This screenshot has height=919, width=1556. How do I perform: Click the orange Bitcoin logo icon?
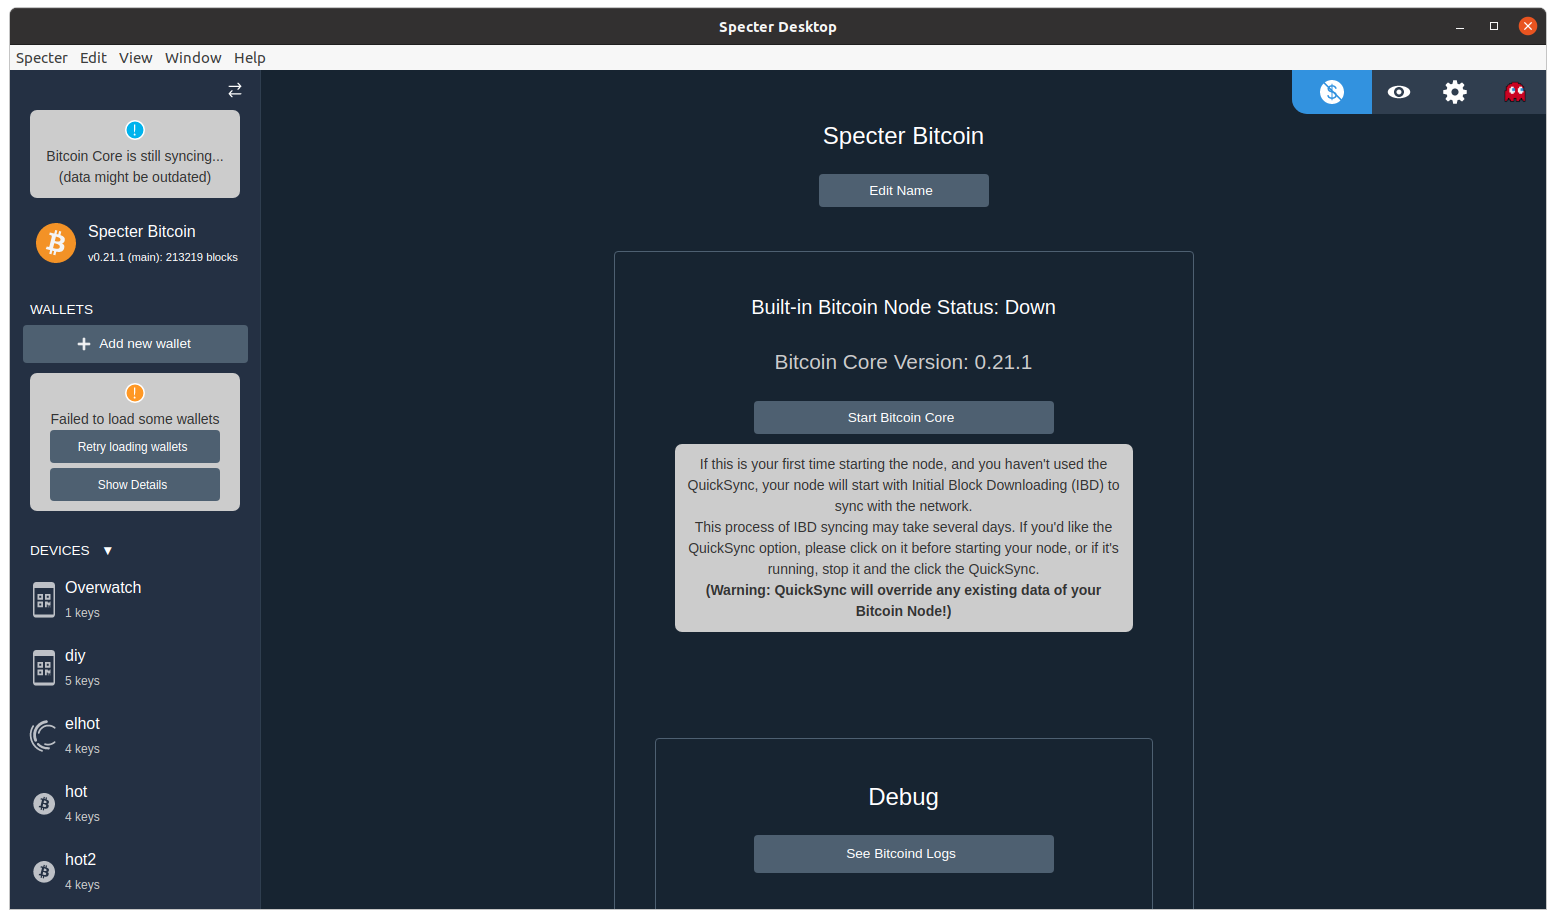[x=56, y=243]
